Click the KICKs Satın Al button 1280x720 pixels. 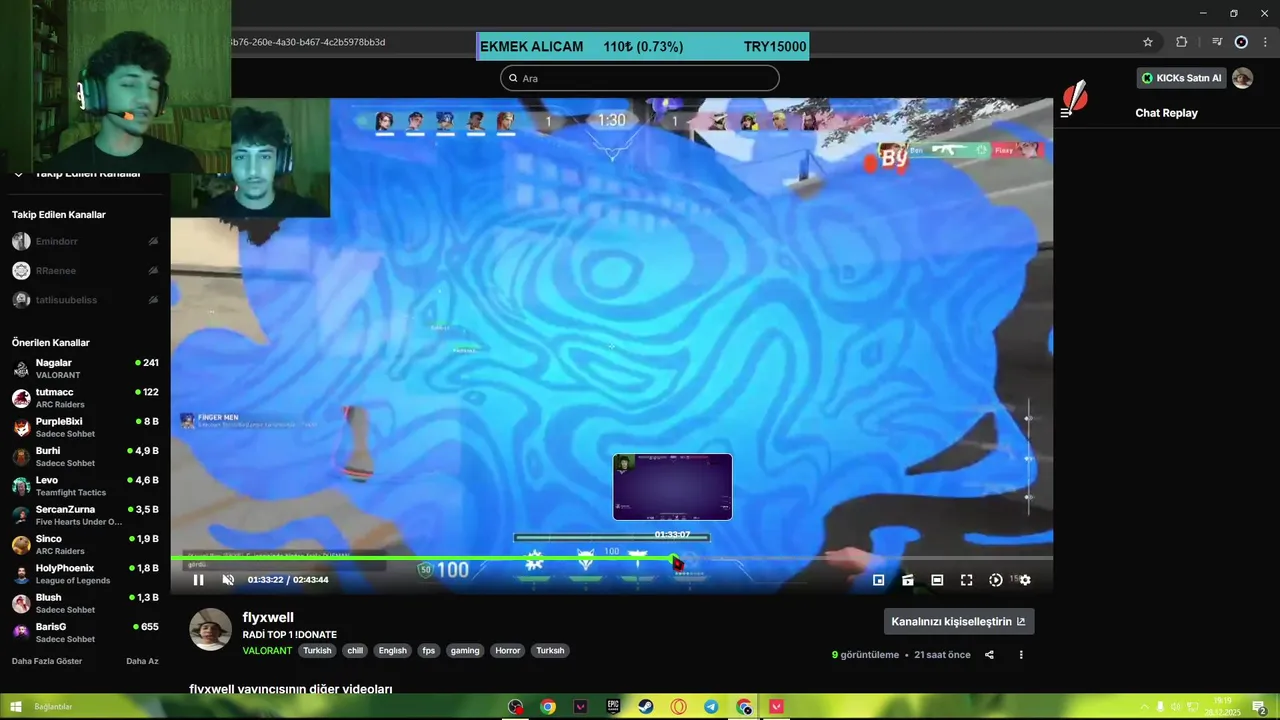click(1182, 78)
